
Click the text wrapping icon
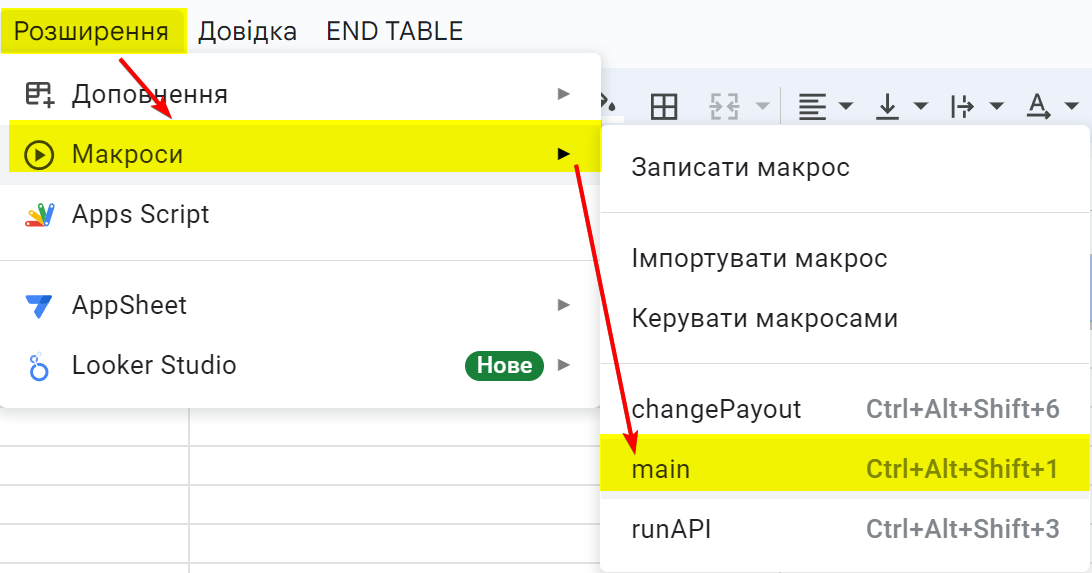(962, 107)
